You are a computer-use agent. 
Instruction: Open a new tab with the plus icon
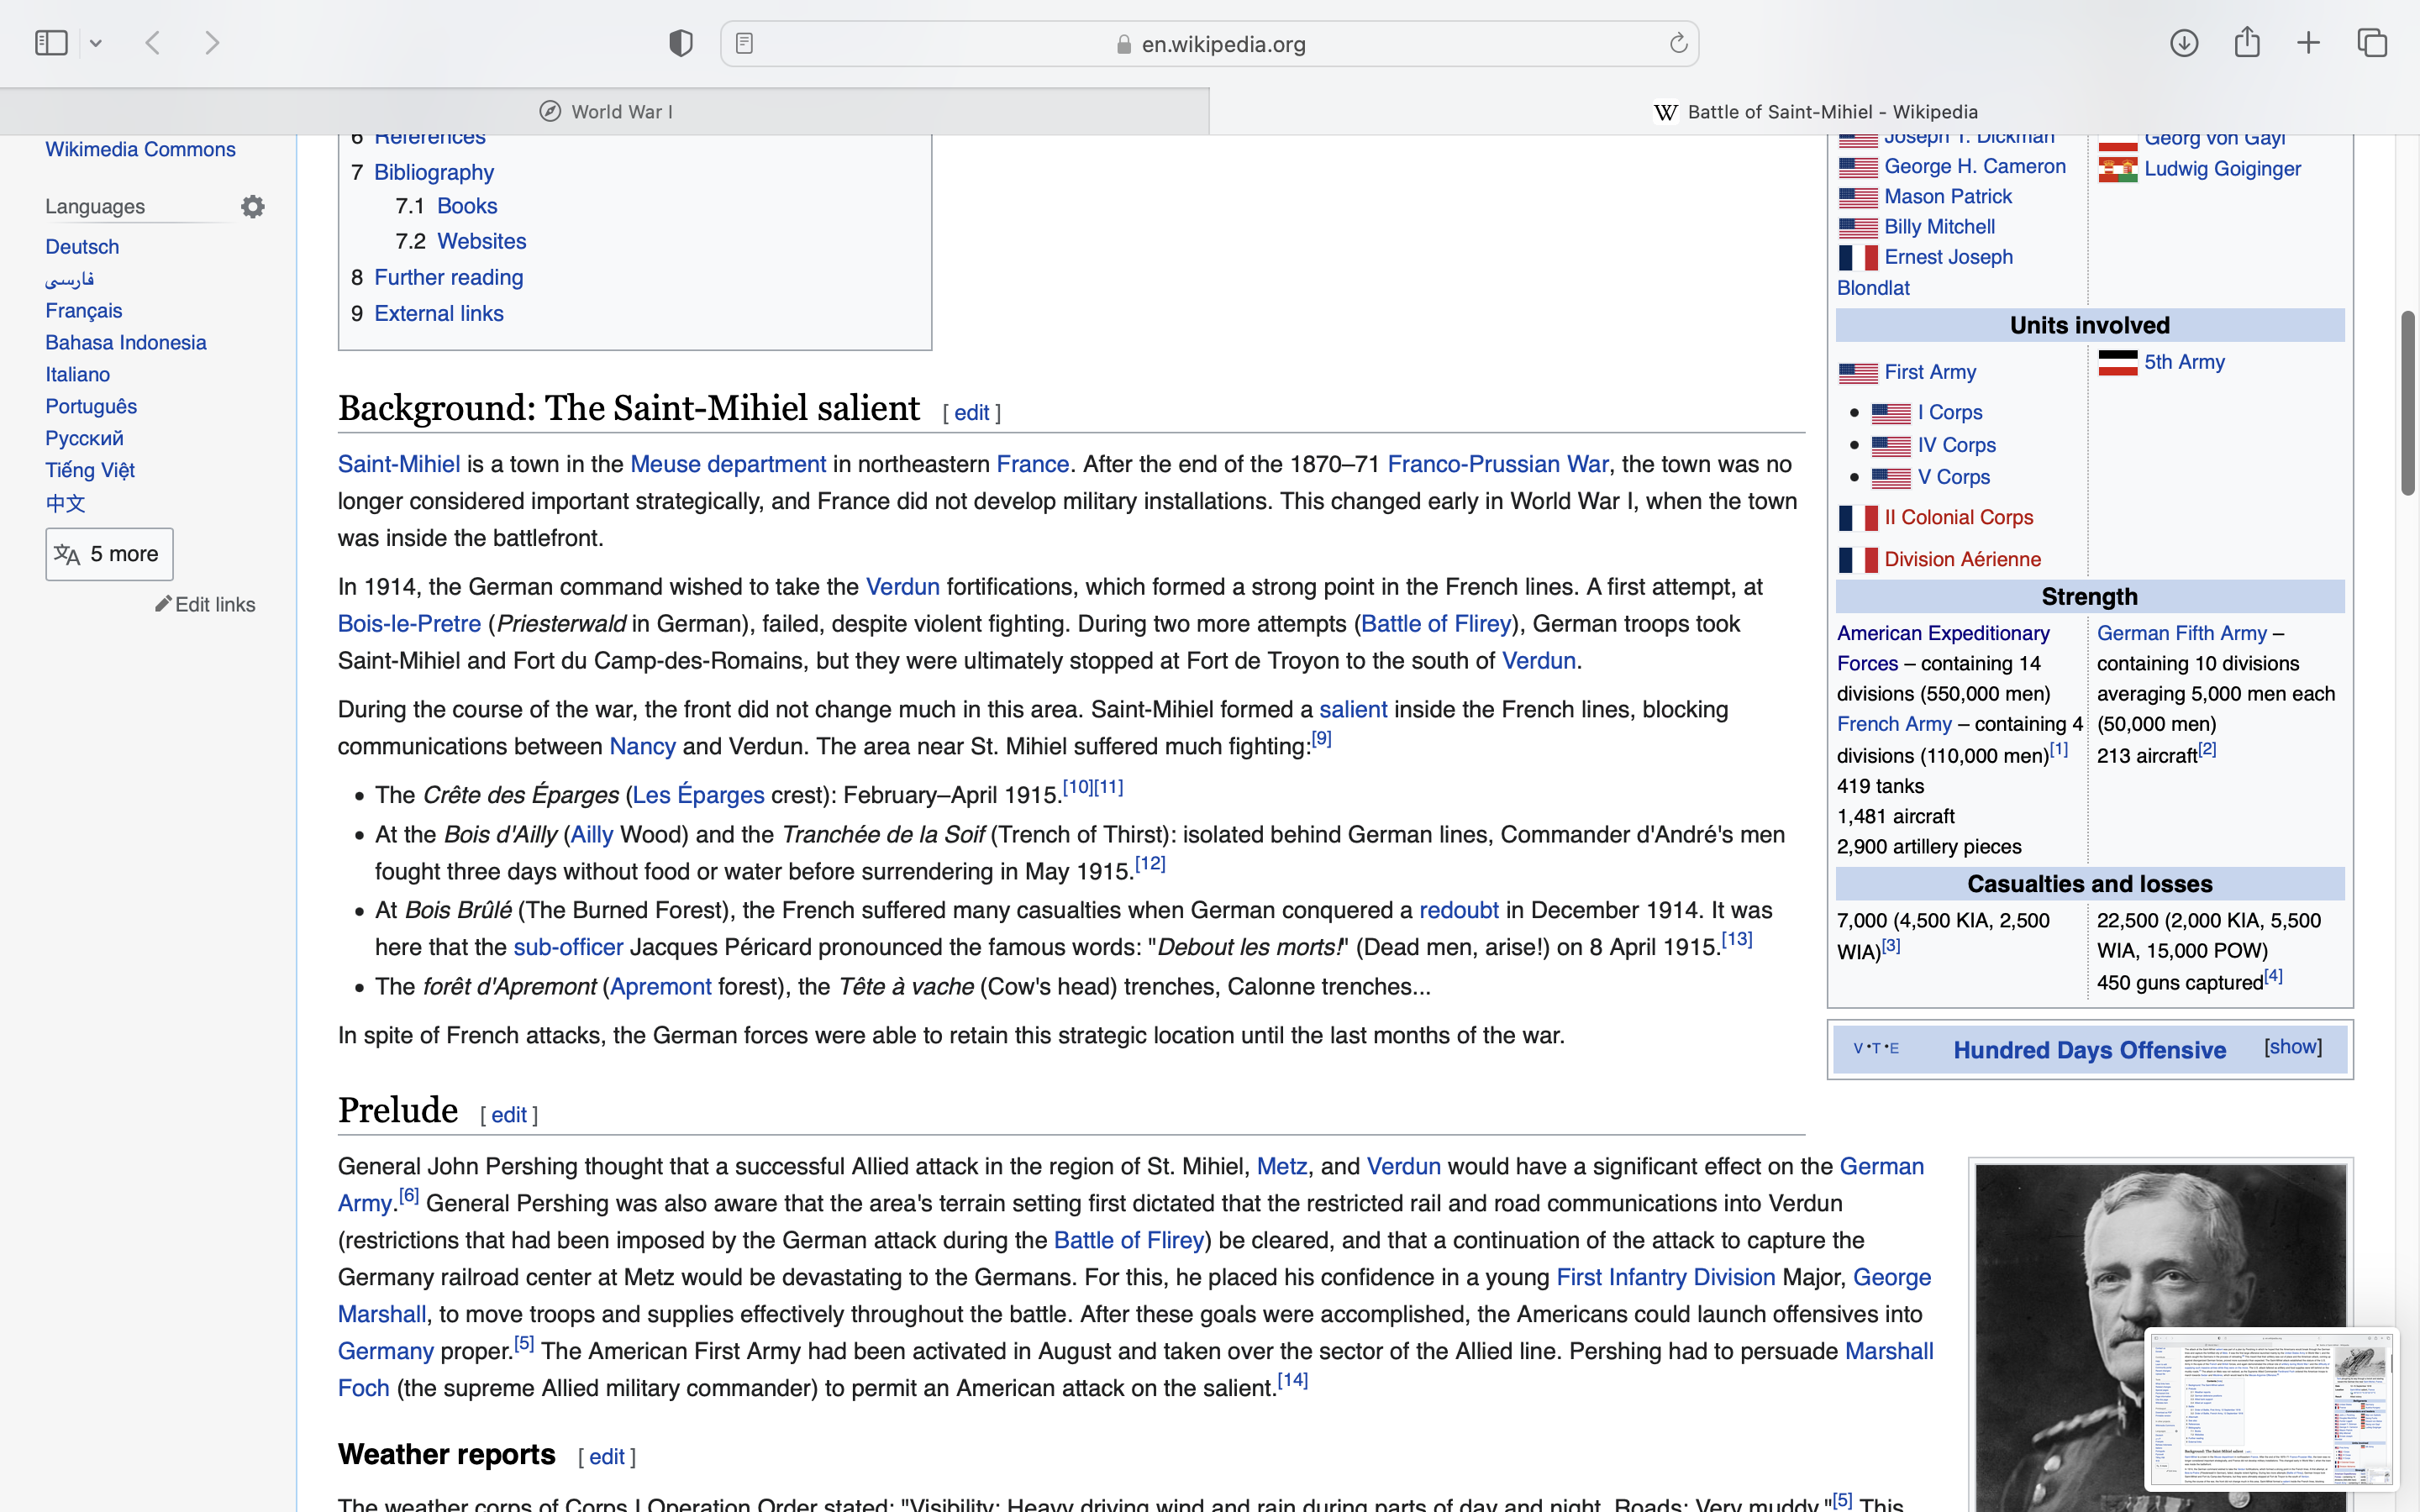(2308, 43)
